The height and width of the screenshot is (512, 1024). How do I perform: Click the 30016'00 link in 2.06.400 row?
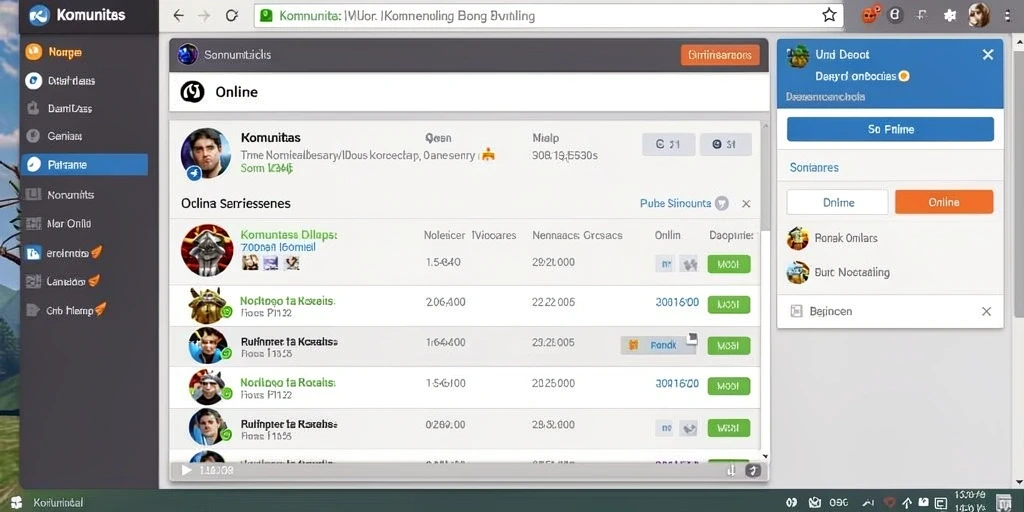677,302
